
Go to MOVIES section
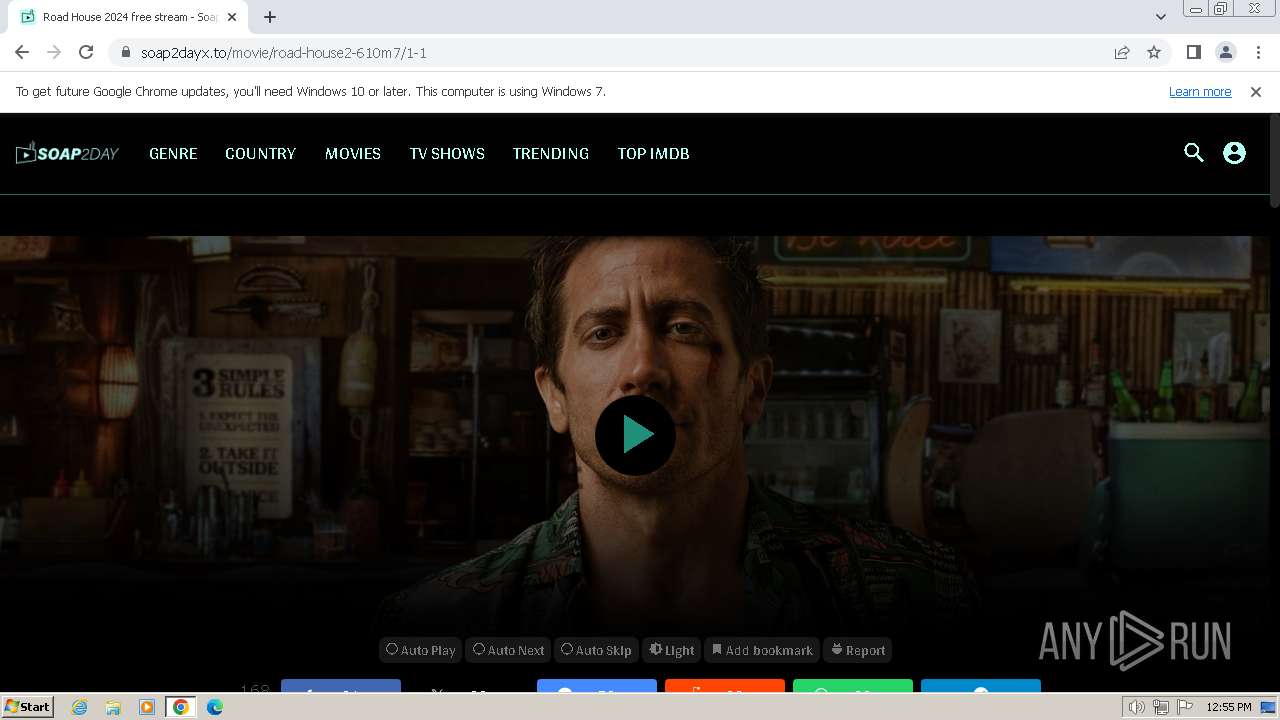click(x=353, y=154)
